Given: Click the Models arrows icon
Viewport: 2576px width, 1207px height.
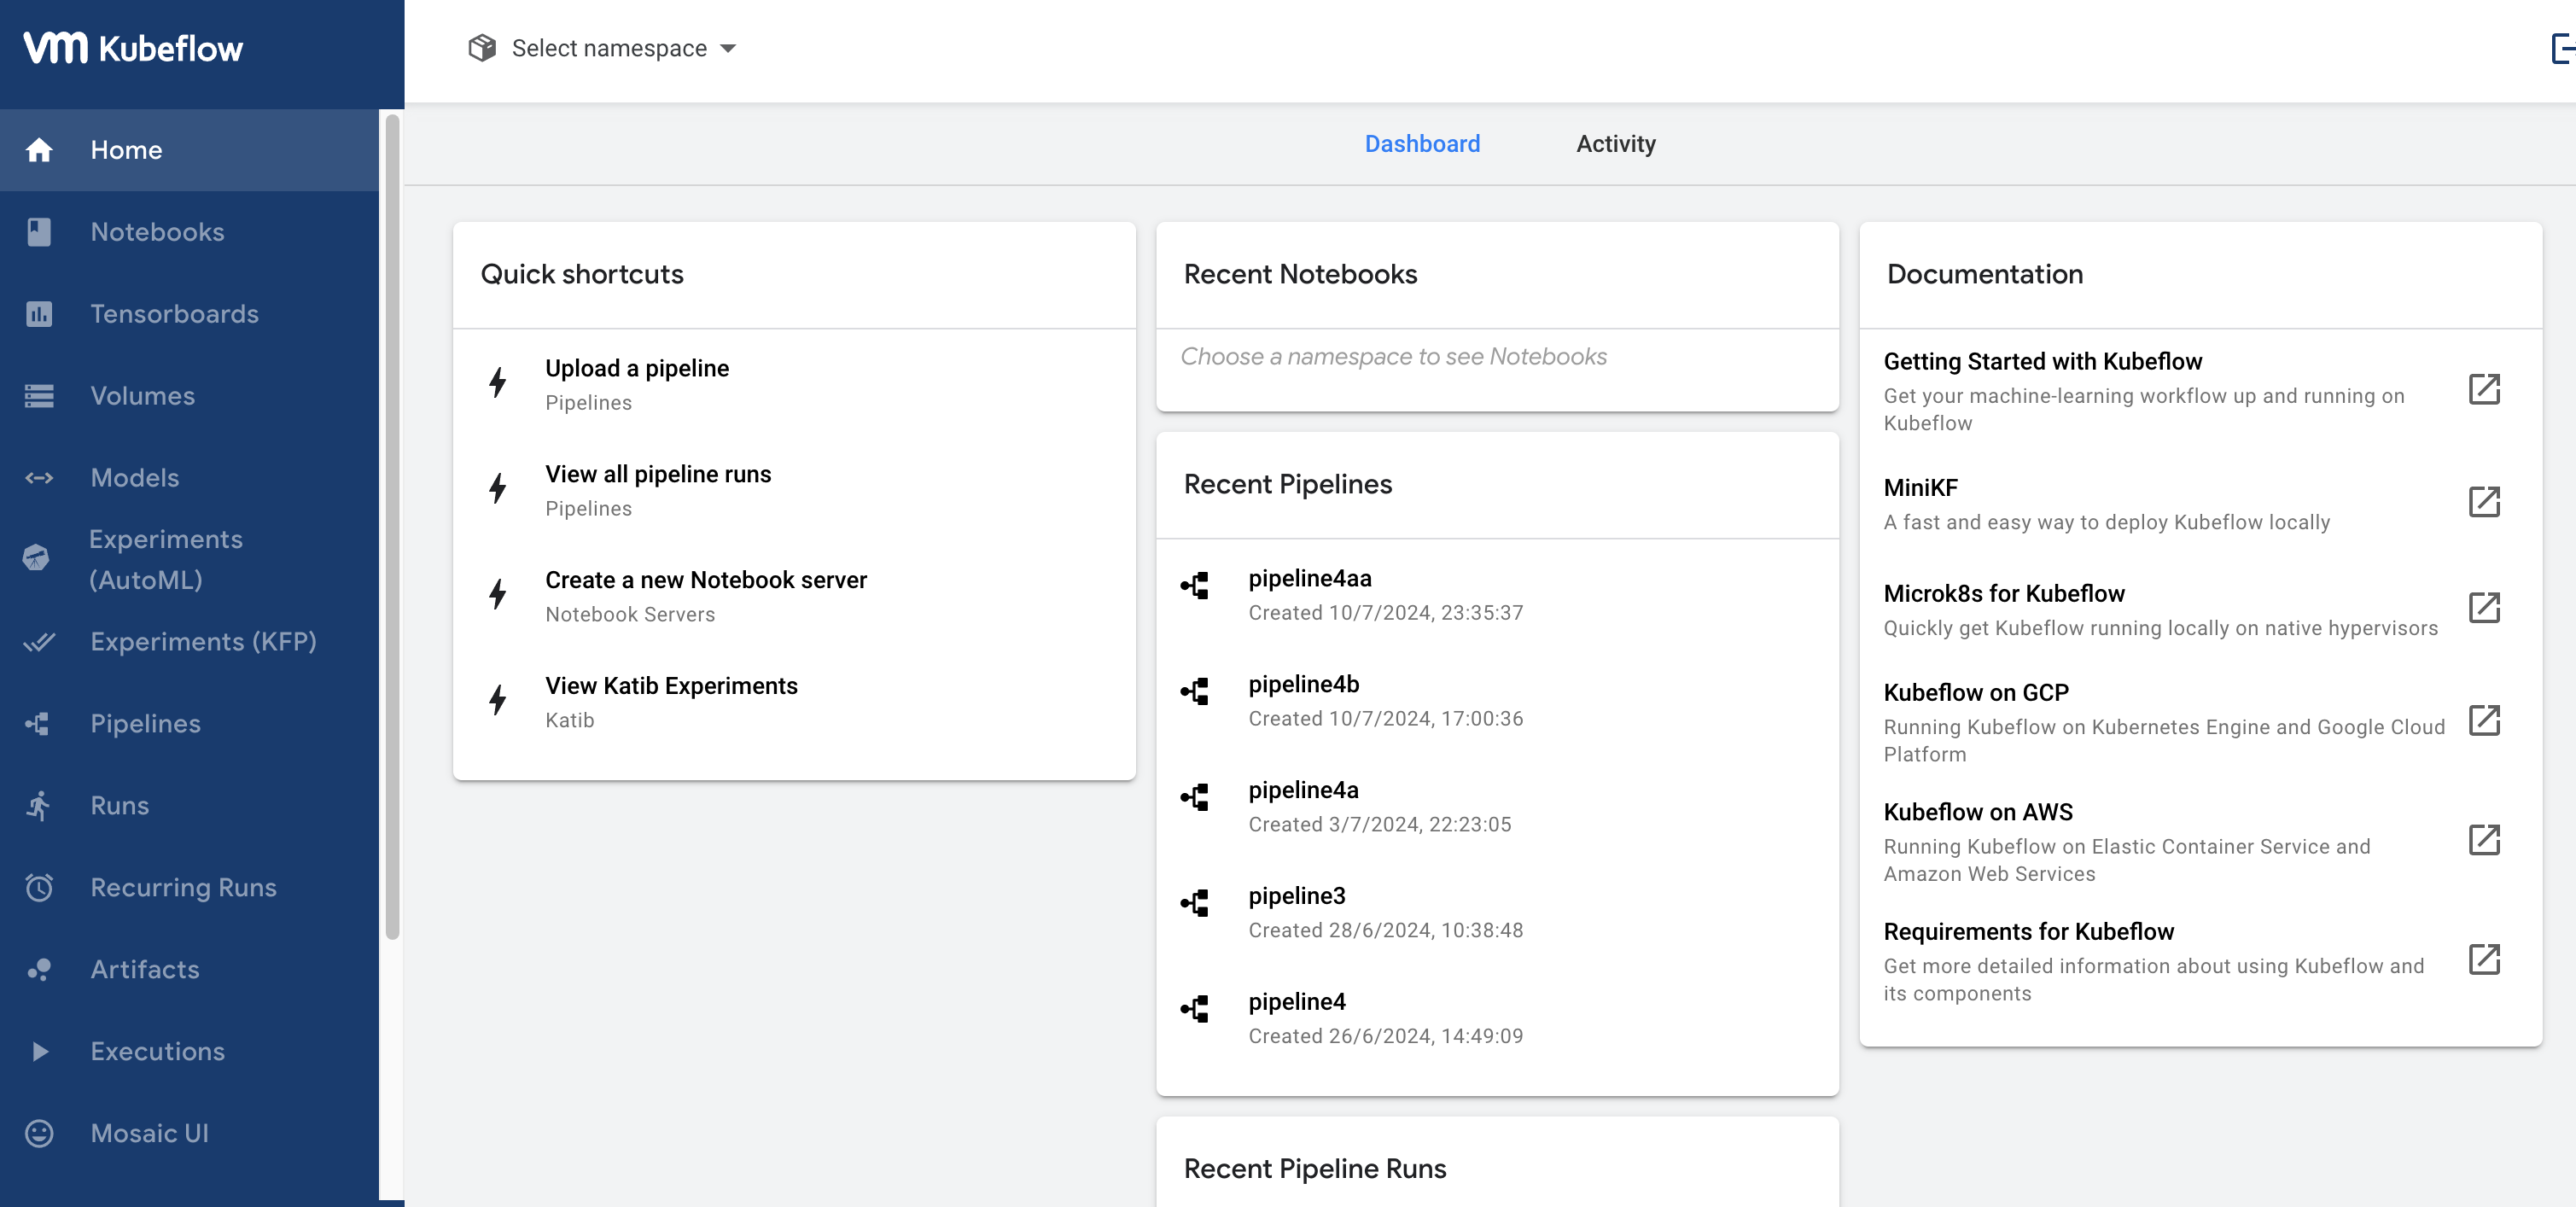Looking at the screenshot, I should [x=39, y=478].
